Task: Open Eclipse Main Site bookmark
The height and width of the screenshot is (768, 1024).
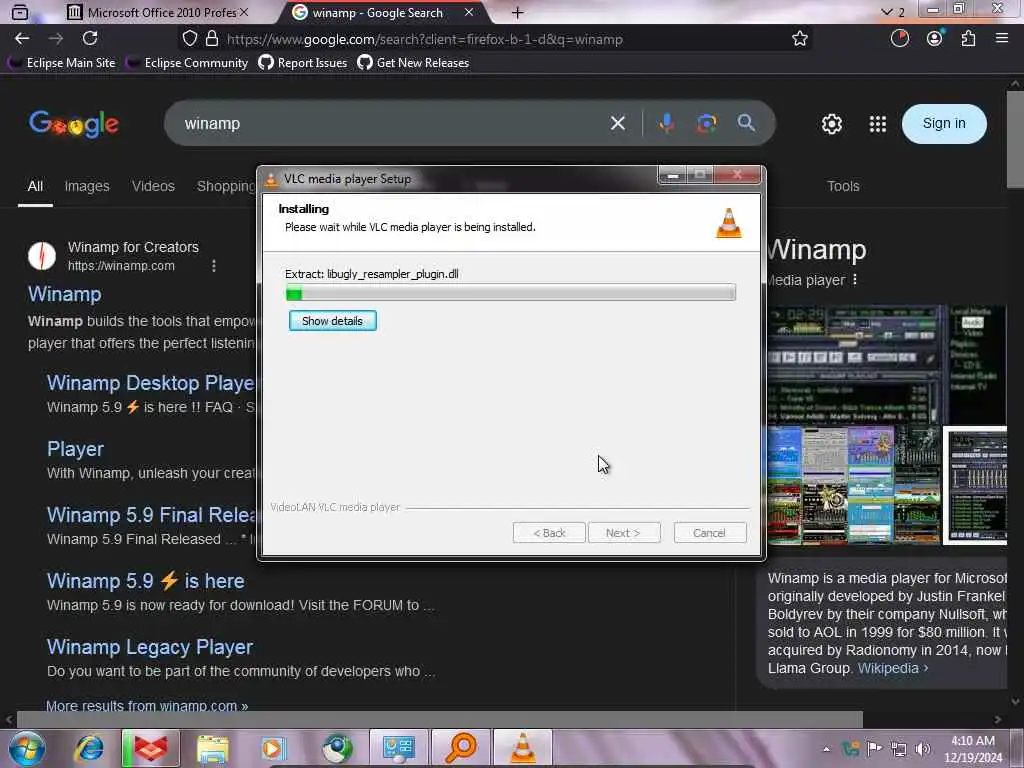Action: 62,63
